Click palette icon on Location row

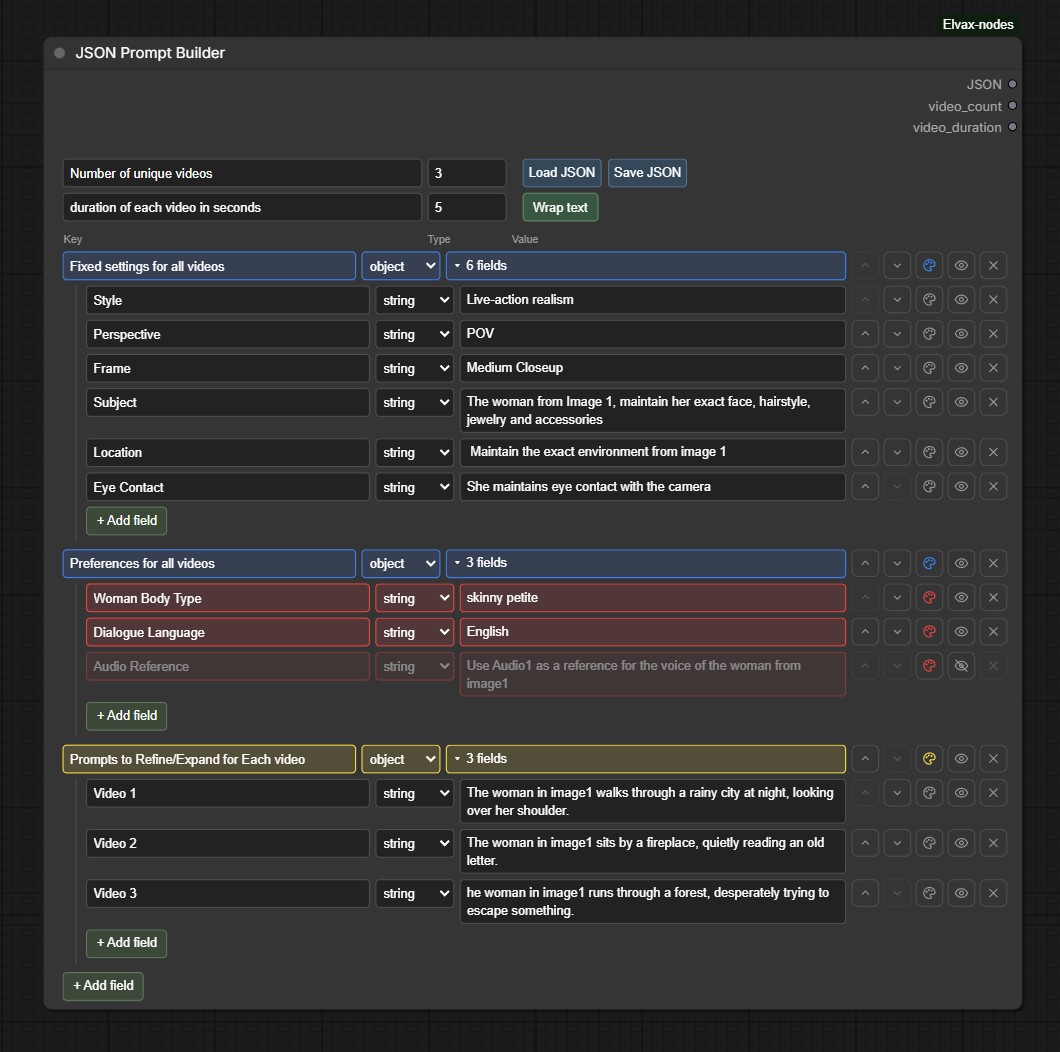929,452
